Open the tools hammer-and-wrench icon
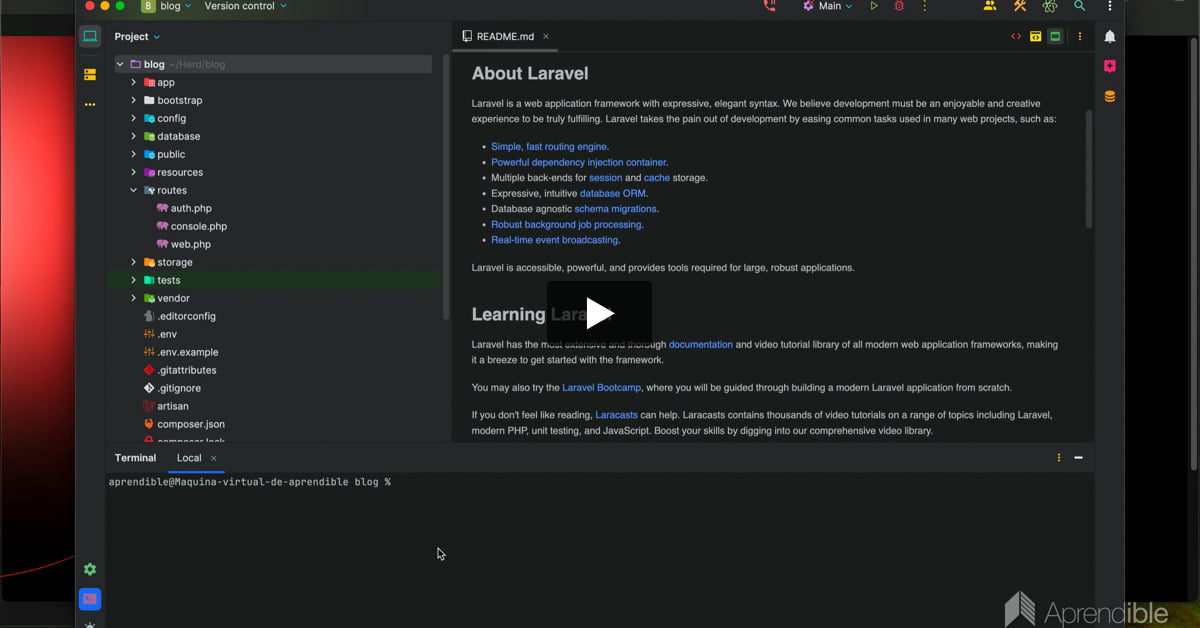This screenshot has height=628, width=1200. click(1020, 6)
